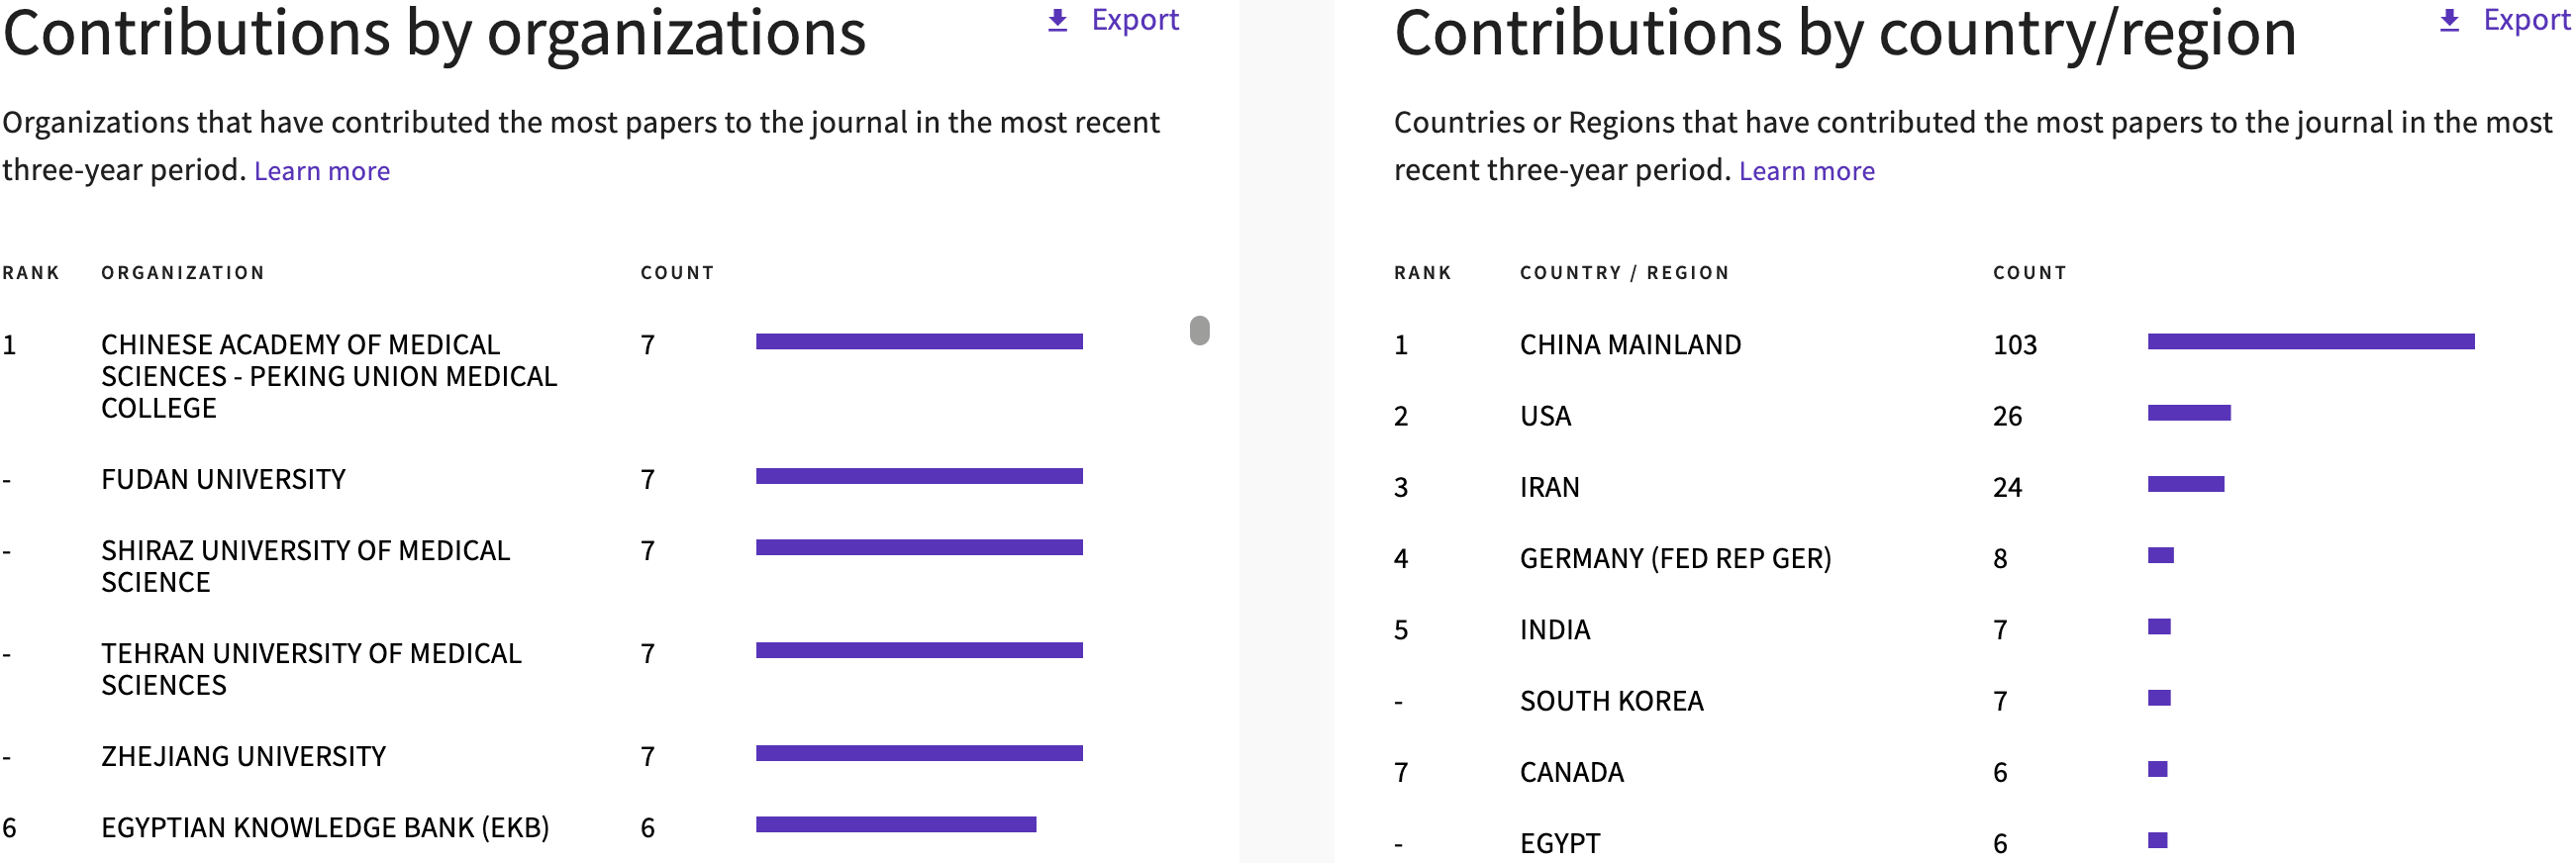Click the Export link for organizations
Viewport: 2576px width, 863px height.
coord(1135,20)
